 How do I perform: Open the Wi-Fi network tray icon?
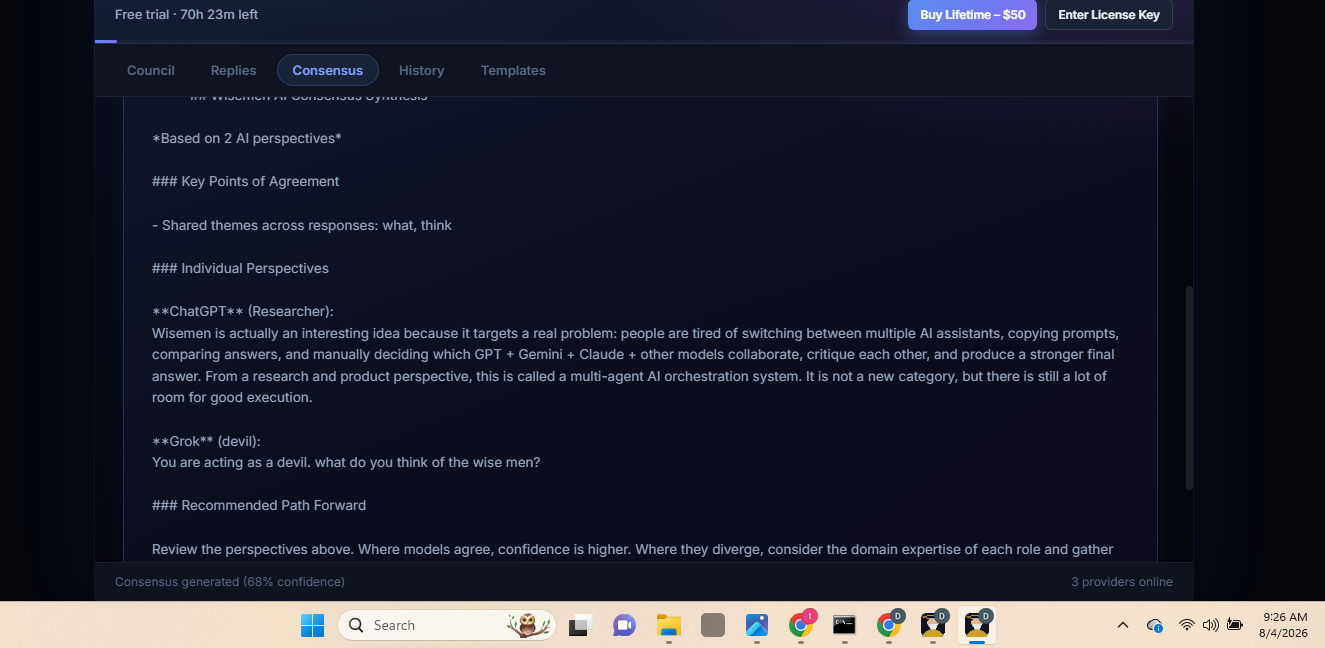pyautogui.click(x=1186, y=625)
